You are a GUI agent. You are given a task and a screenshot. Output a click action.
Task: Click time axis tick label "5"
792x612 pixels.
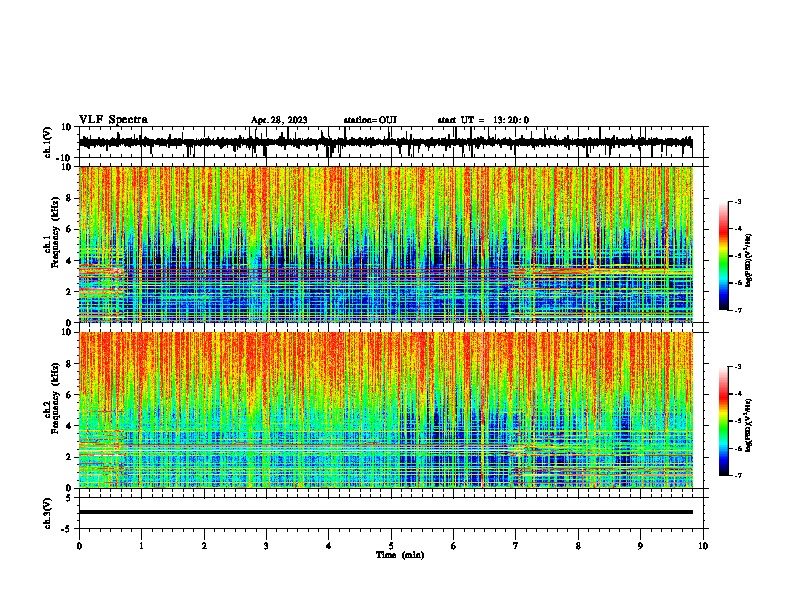click(x=391, y=546)
